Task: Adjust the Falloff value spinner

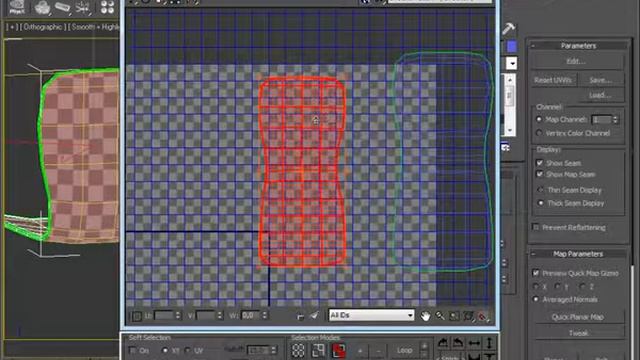Action: pos(273,350)
